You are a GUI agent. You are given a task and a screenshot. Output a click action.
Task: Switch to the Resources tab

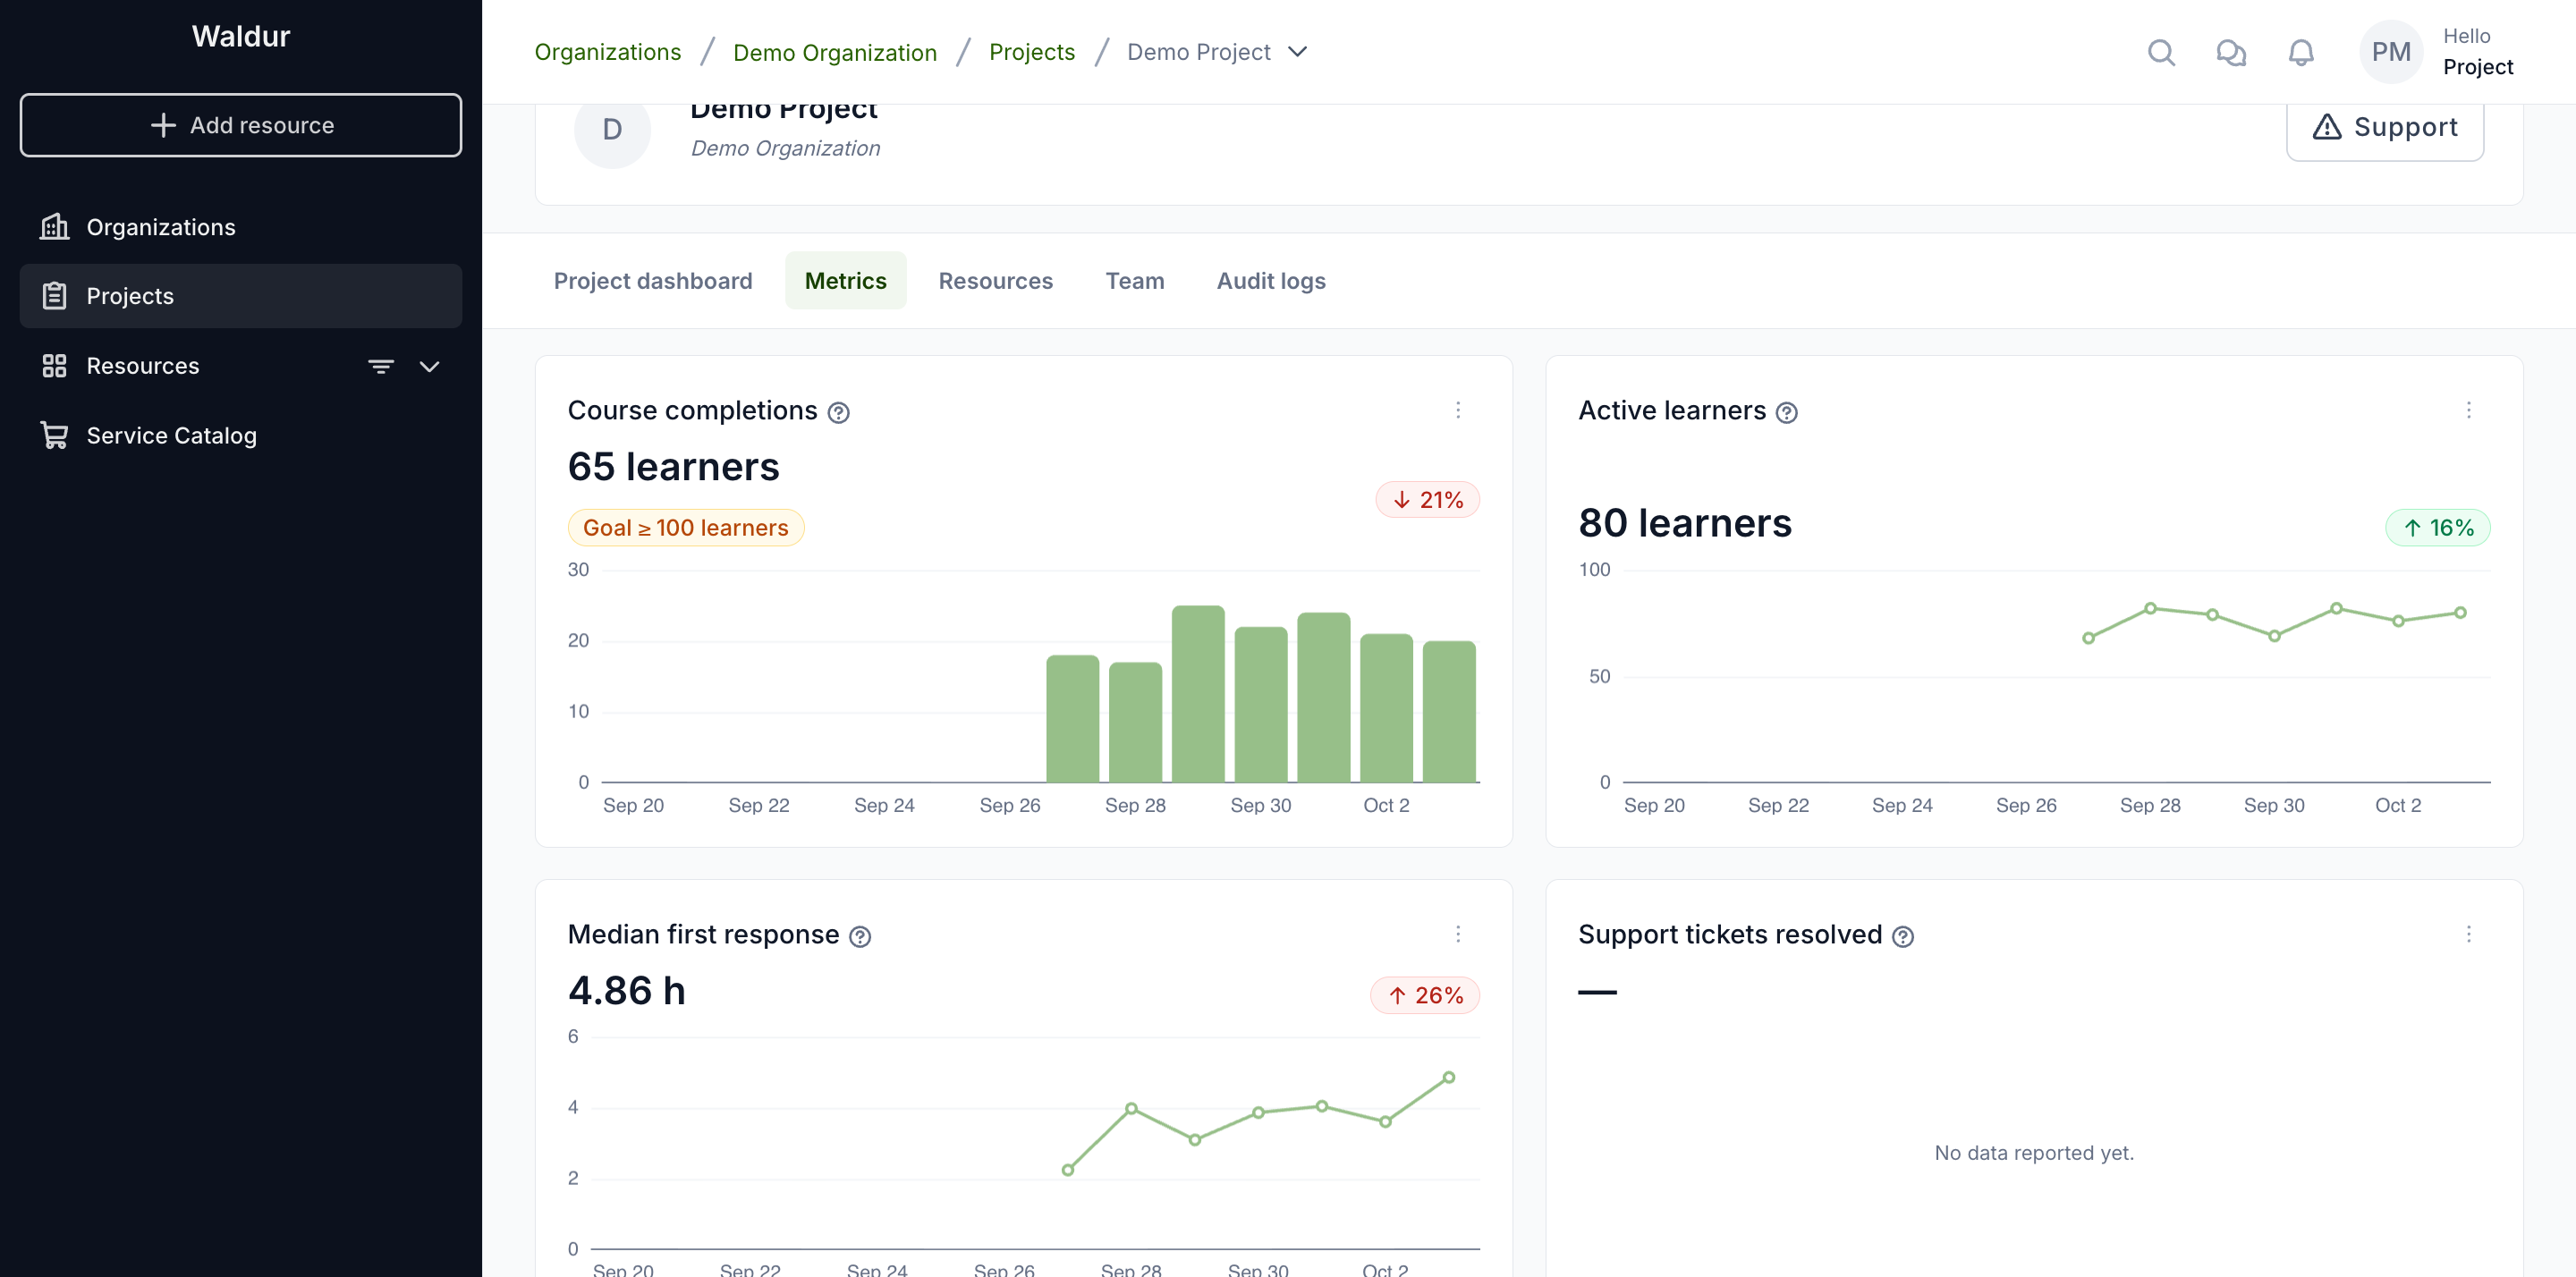(995, 281)
